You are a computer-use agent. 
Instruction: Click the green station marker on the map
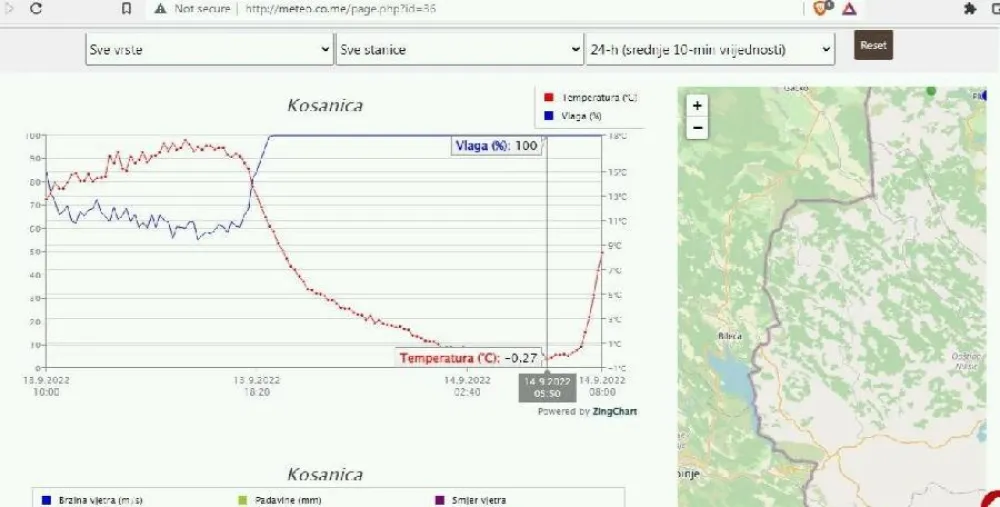click(x=931, y=91)
